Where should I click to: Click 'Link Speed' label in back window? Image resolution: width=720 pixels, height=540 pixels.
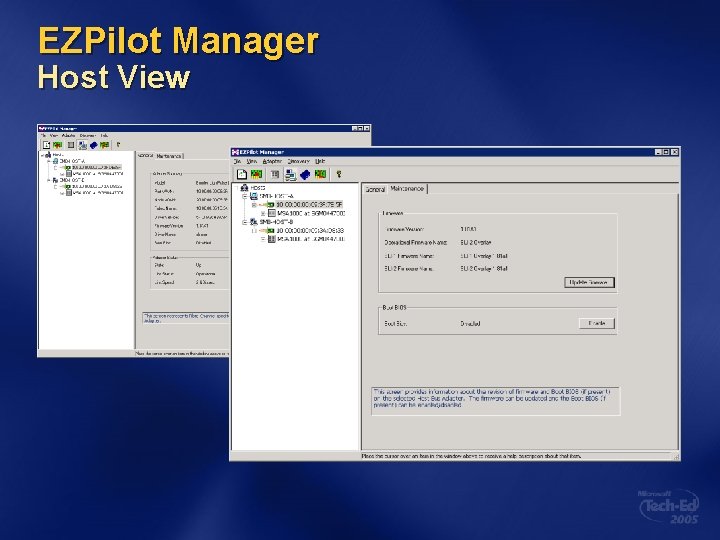[x=164, y=282]
